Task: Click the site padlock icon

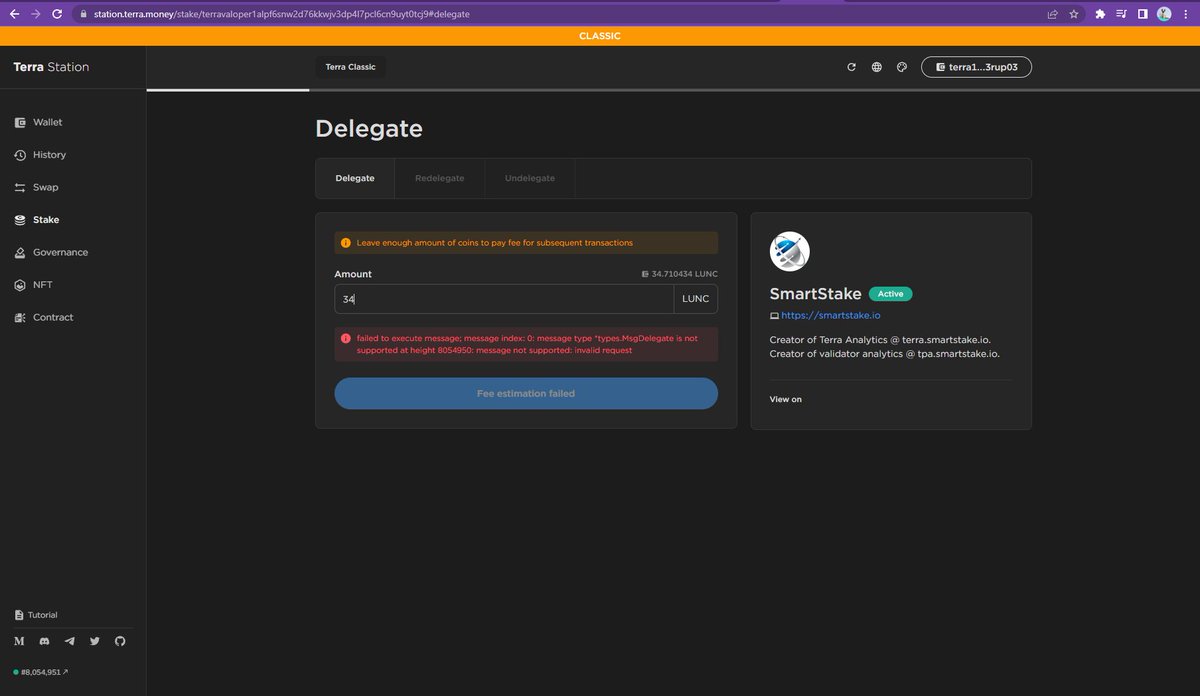Action: coord(85,14)
